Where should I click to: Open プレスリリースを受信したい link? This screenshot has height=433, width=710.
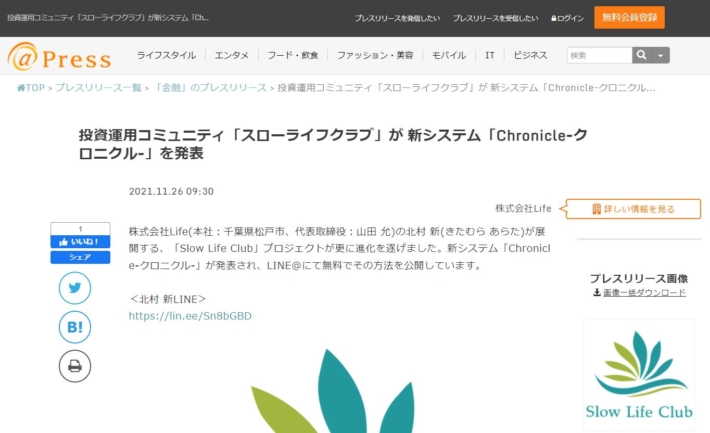click(x=495, y=18)
